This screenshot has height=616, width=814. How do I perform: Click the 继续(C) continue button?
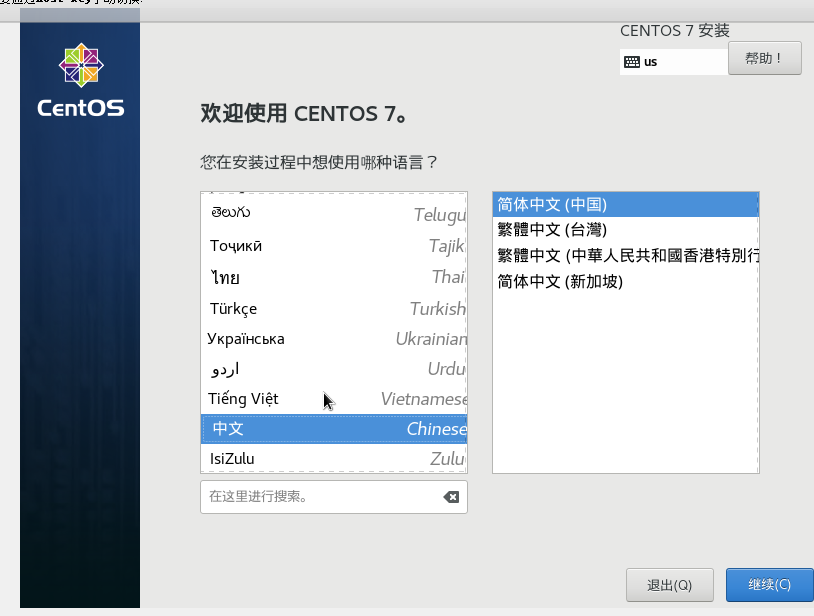pyautogui.click(x=769, y=585)
